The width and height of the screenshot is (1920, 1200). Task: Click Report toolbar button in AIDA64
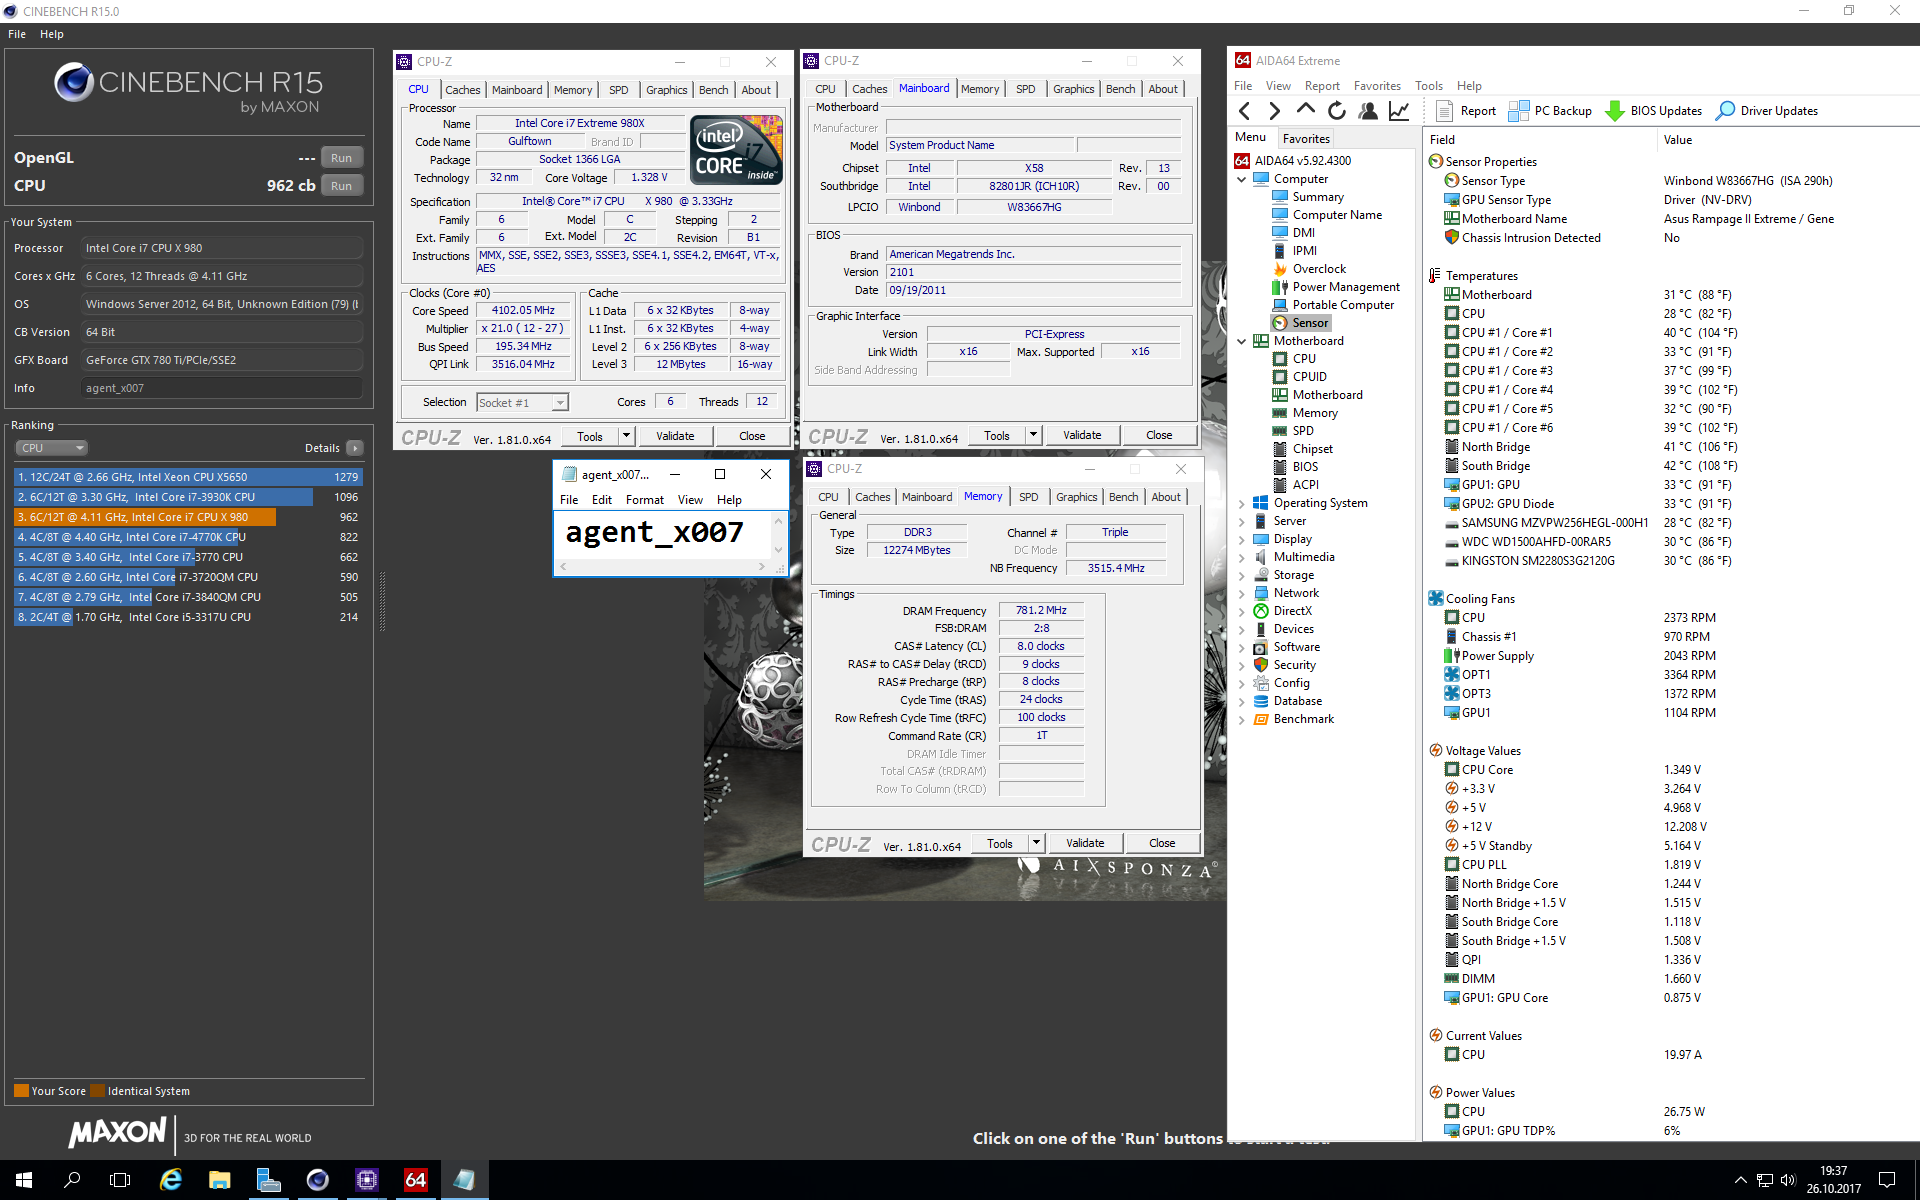tap(1466, 111)
